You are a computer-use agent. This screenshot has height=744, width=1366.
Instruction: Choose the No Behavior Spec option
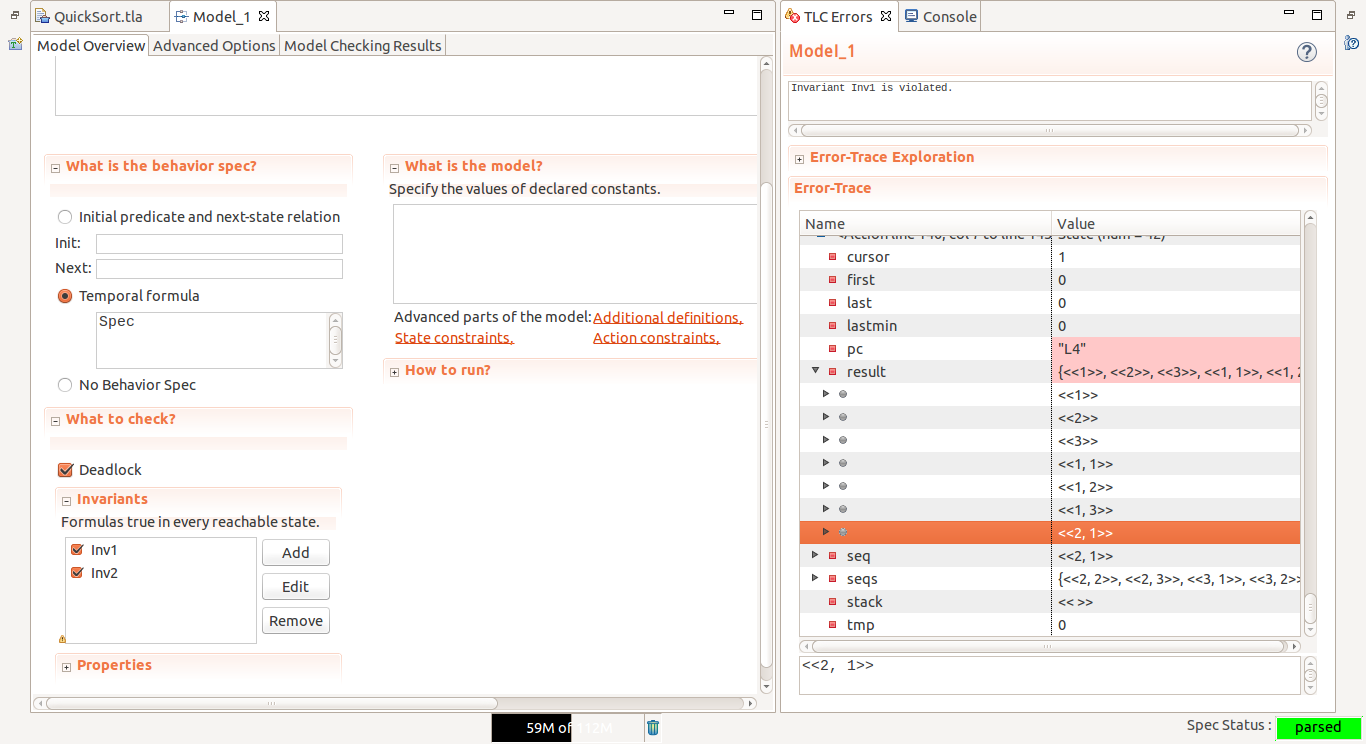65,385
